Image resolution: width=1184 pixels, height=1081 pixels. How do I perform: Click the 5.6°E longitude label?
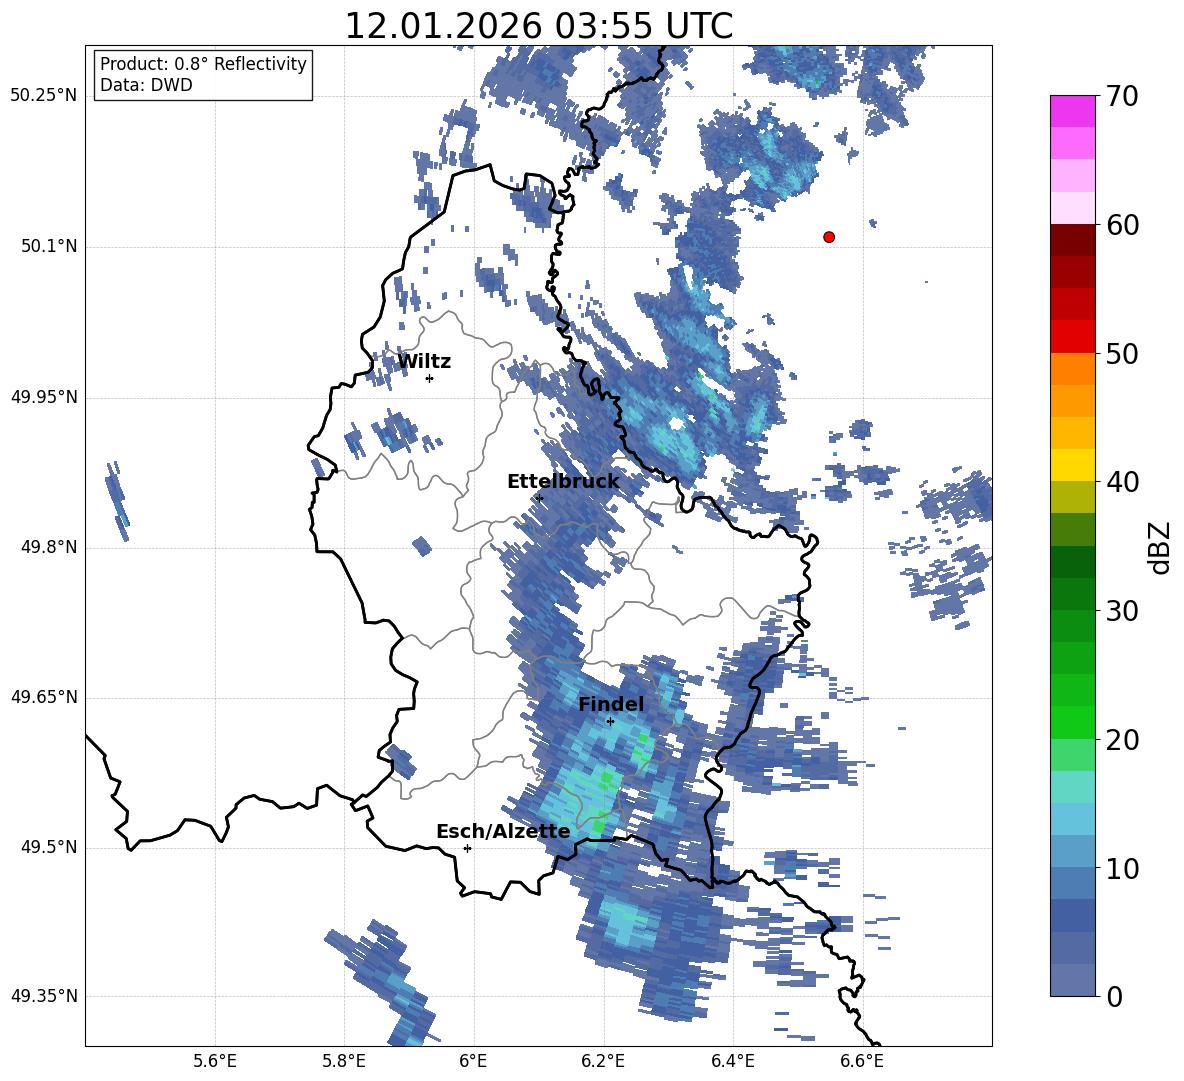214,1061
